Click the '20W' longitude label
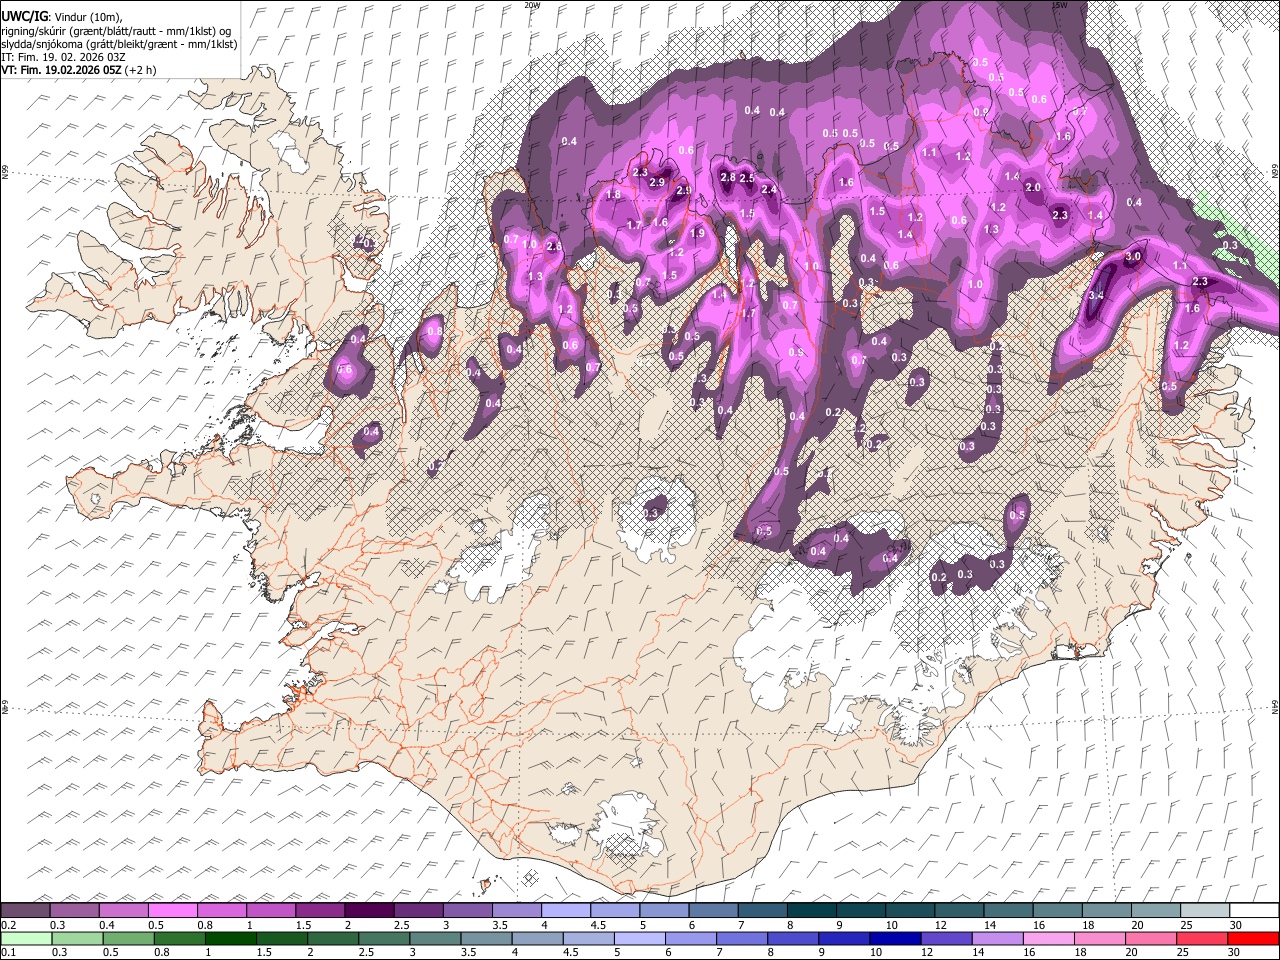Screen dimensions: 1280x960 tap(532, 5)
